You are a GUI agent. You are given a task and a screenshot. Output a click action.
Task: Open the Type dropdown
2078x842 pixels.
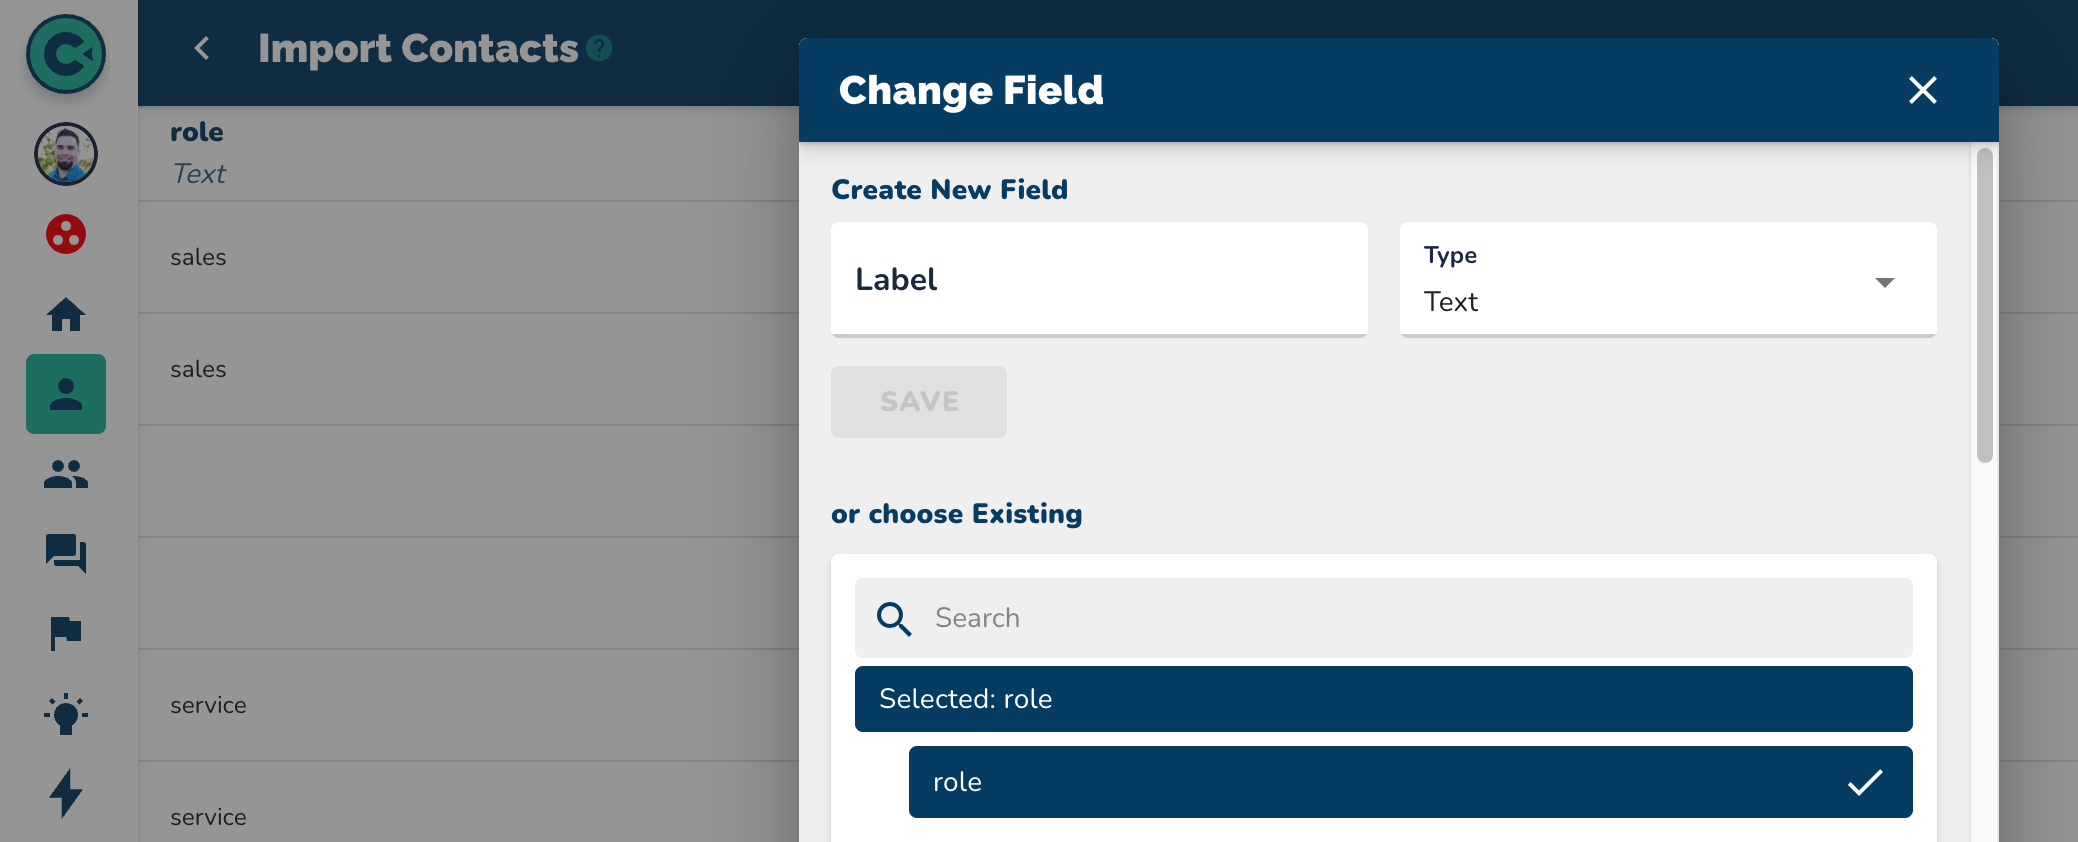[x=1667, y=280]
